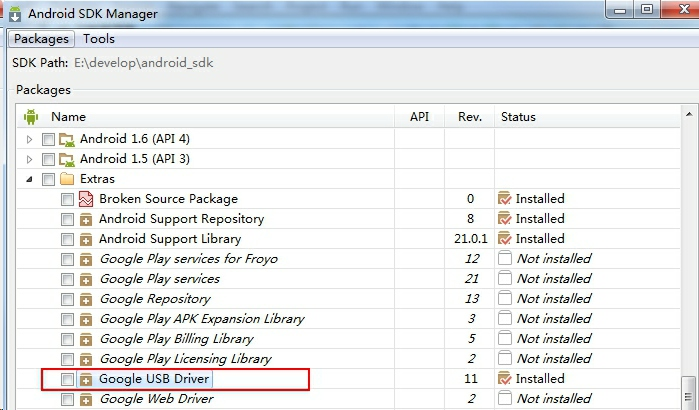Click the green Android icon in the Name header
This screenshot has width=699, height=410.
click(x=31, y=117)
